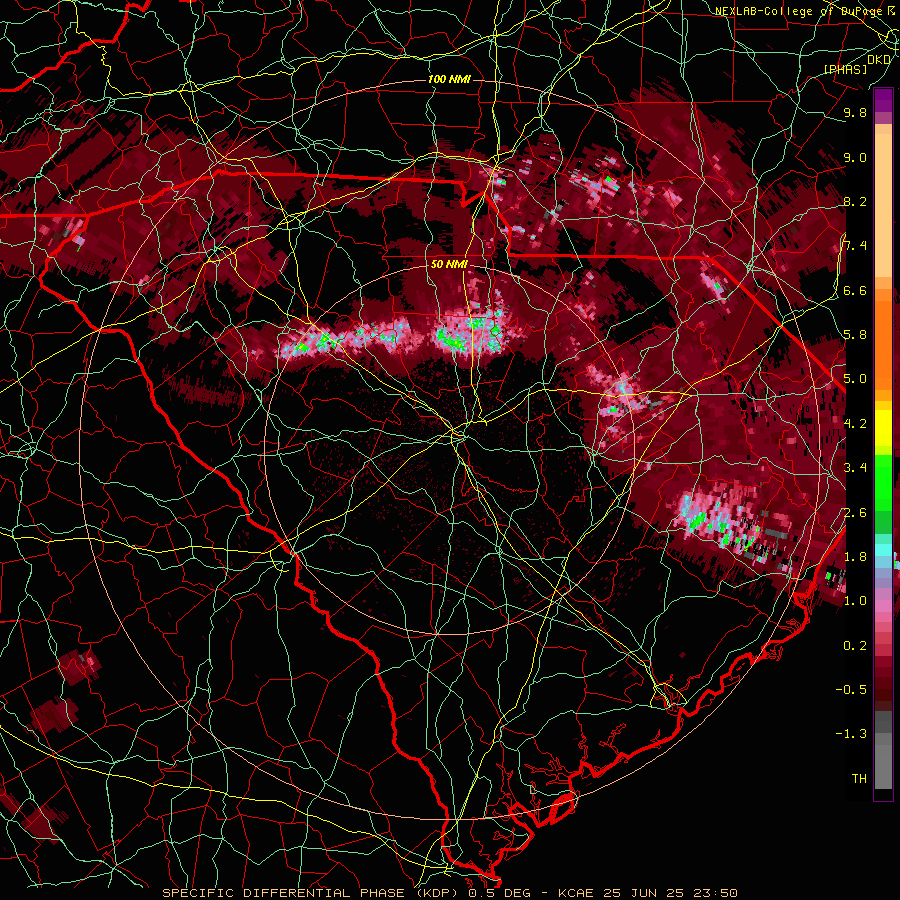The width and height of the screenshot is (900, 900).
Task: Select the 0.2 scale value
Action: (x=855, y=646)
